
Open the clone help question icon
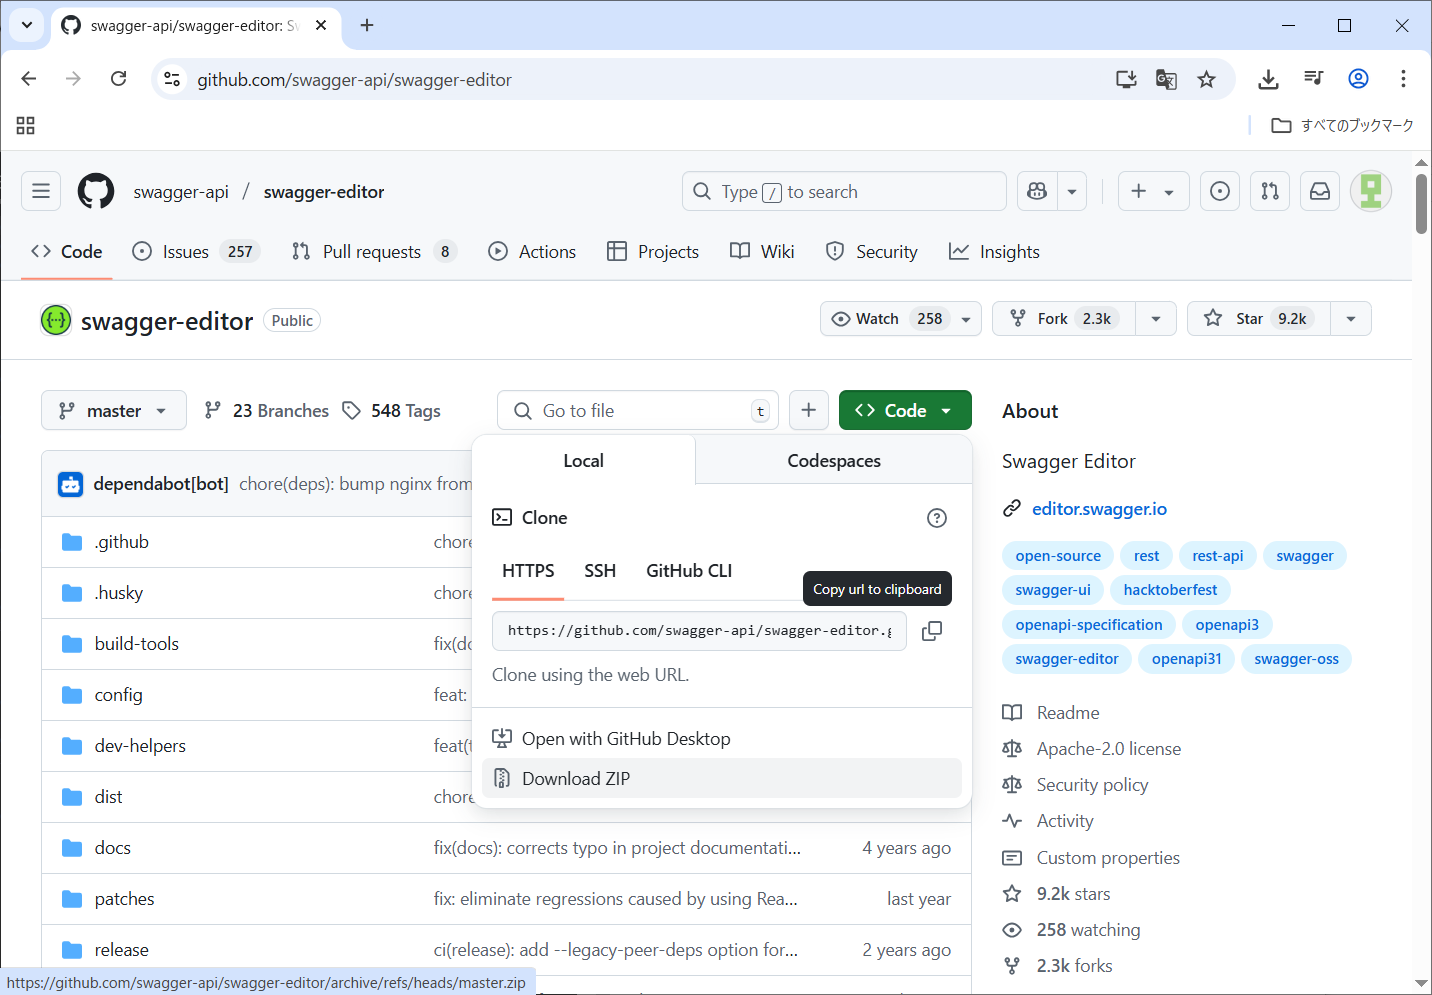tap(936, 518)
